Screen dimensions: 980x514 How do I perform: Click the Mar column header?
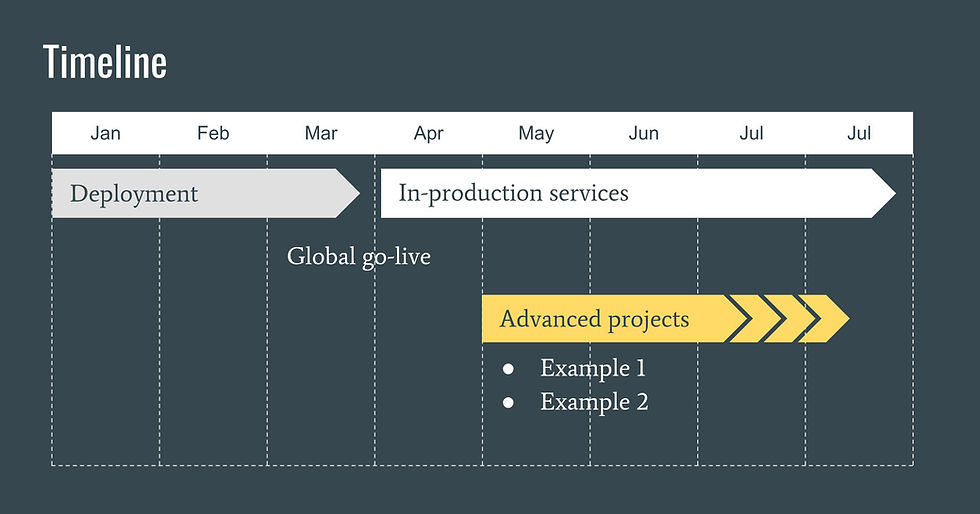pos(321,134)
